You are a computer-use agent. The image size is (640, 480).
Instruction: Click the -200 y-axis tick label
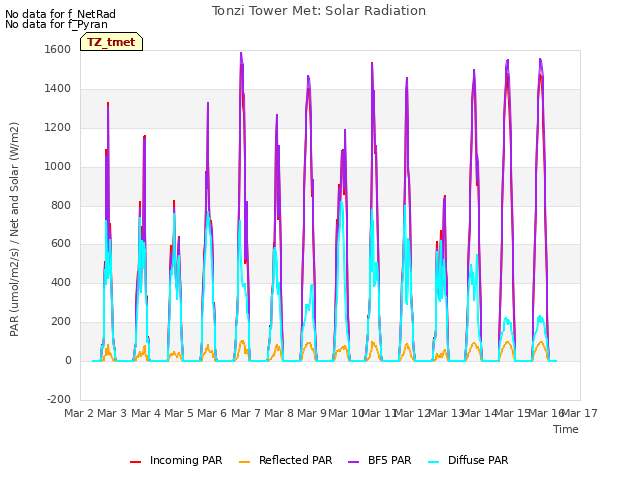59,399
